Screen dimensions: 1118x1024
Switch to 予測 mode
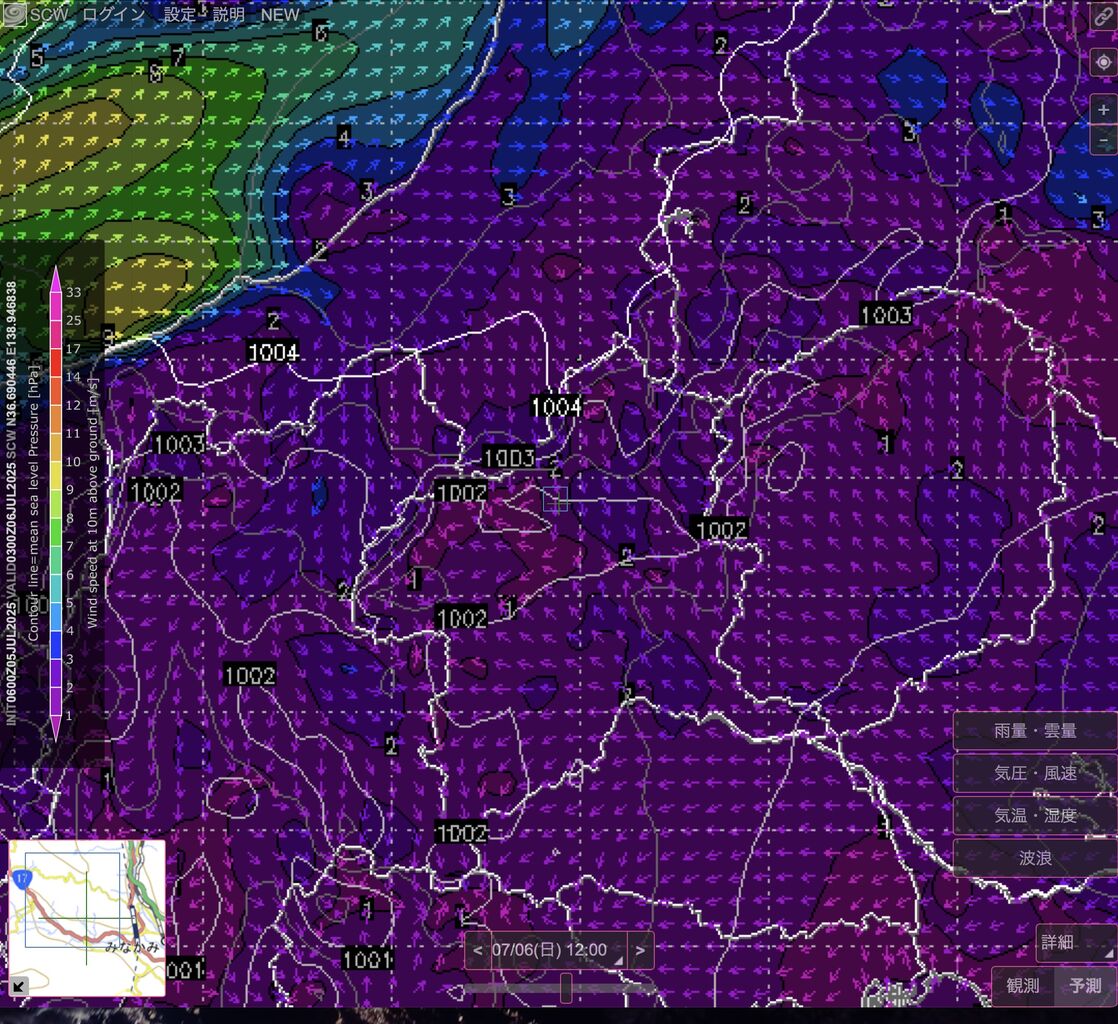1085,985
